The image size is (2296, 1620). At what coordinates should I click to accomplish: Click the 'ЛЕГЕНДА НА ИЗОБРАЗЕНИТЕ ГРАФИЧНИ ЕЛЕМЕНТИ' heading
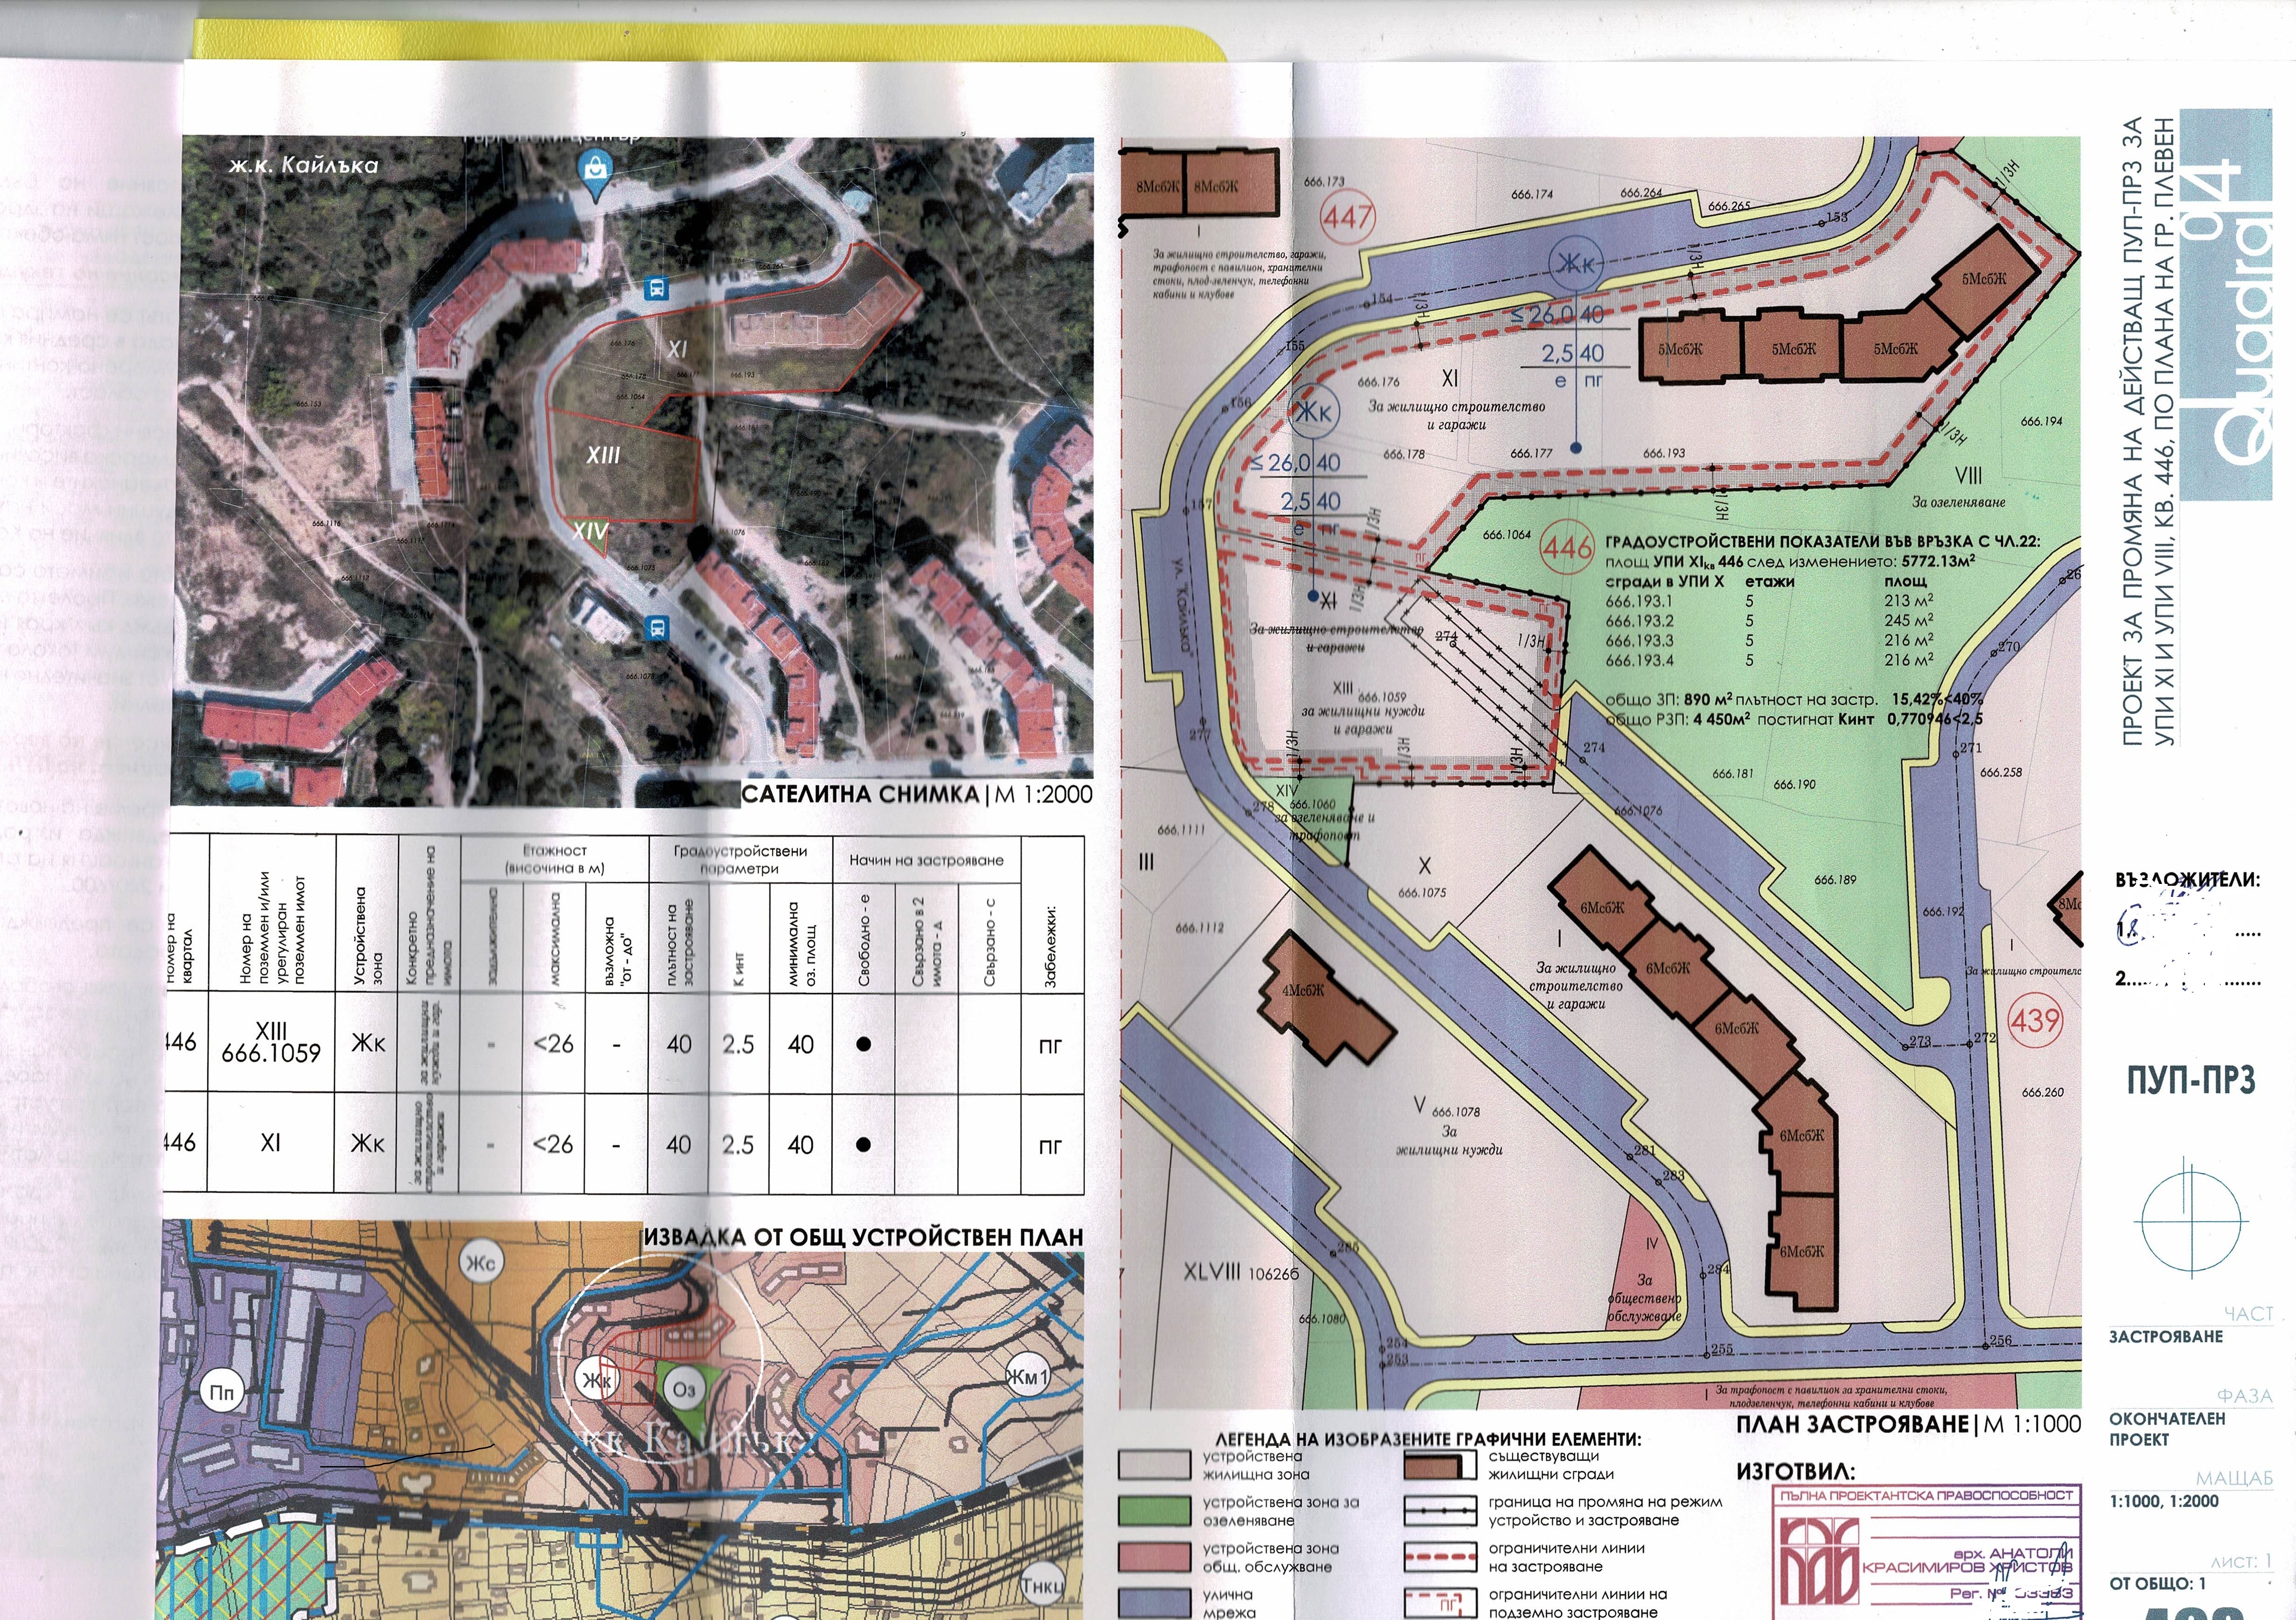(1428, 1439)
